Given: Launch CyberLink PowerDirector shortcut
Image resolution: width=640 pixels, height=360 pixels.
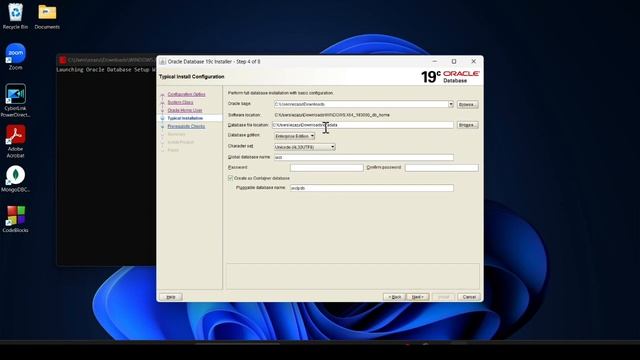Looking at the screenshot, I should point(16,100).
